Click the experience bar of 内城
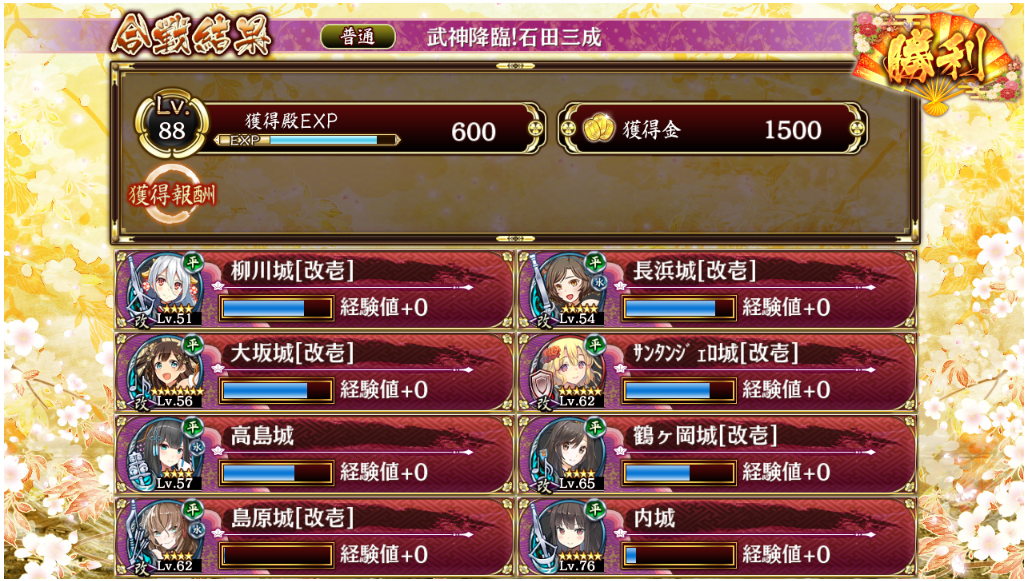Screen dimensions: 1031x581 click(679, 555)
